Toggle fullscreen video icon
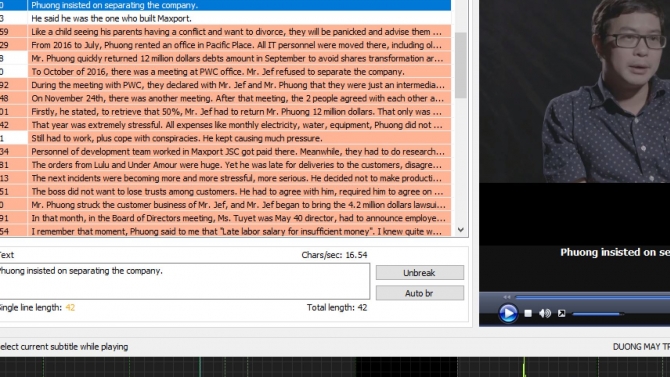The height and width of the screenshot is (377, 670). (x=561, y=313)
